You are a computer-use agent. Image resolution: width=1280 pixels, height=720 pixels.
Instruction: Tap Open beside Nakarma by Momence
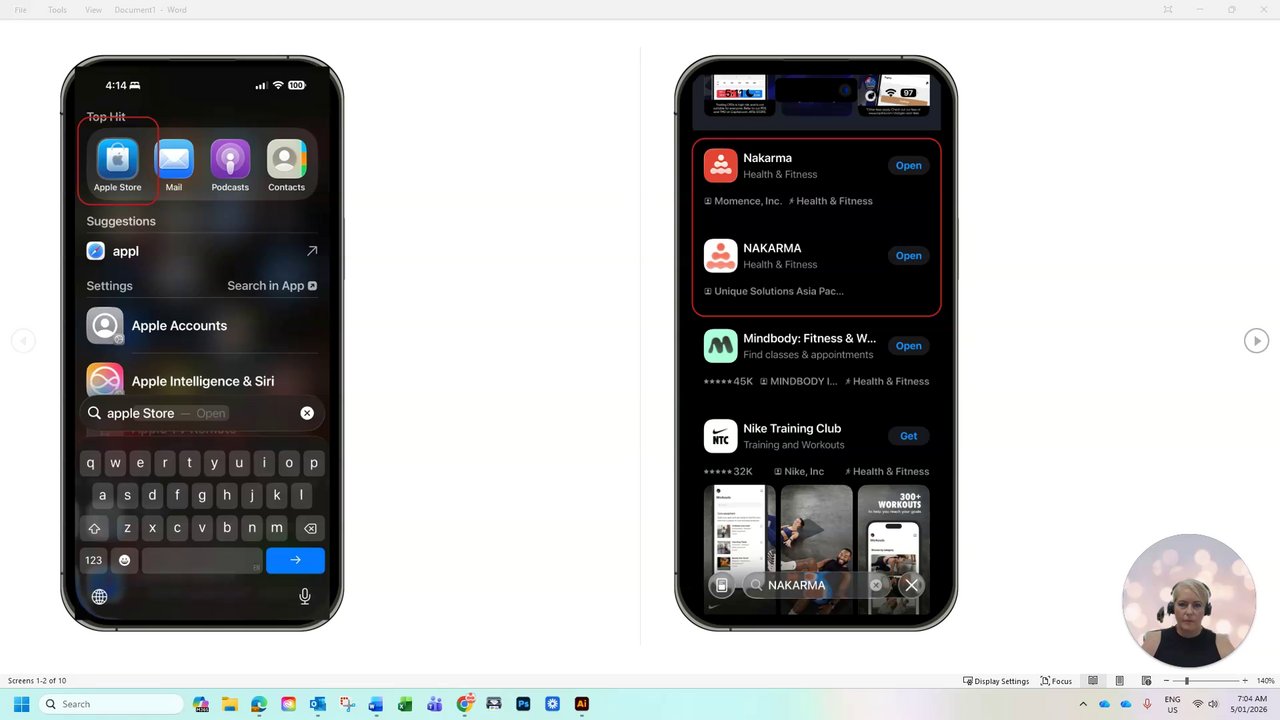[908, 166]
